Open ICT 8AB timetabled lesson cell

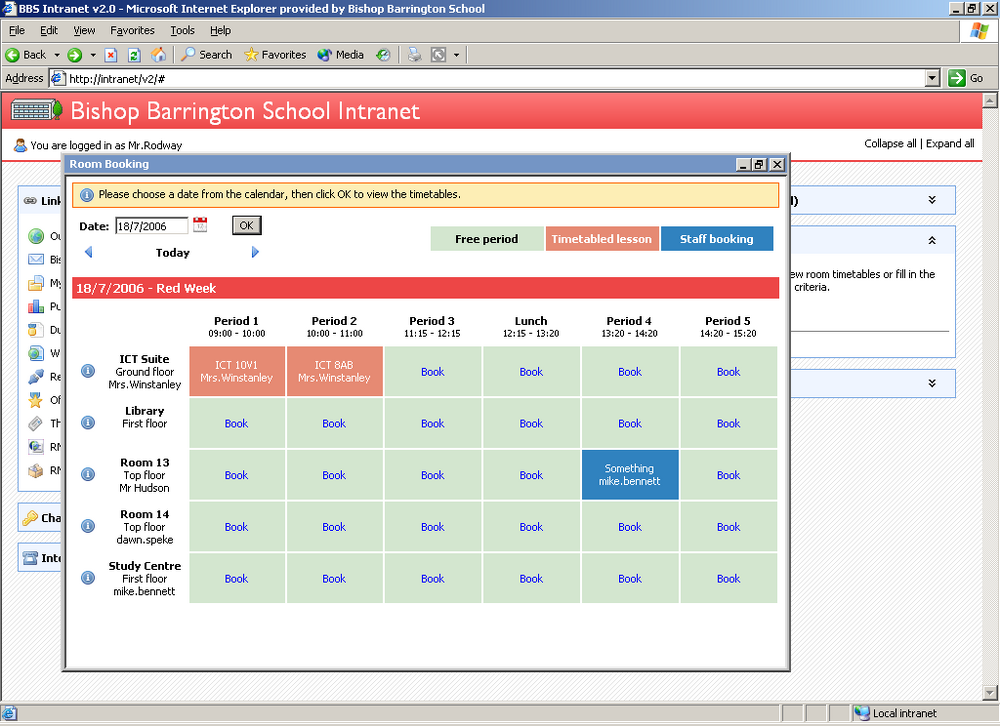(x=334, y=371)
